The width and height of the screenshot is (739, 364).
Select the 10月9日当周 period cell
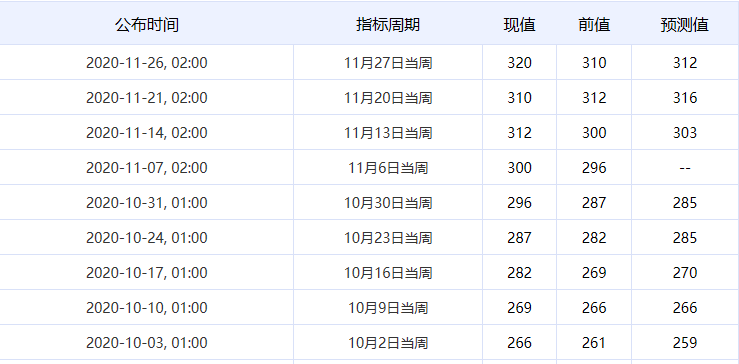tap(388, 307)
